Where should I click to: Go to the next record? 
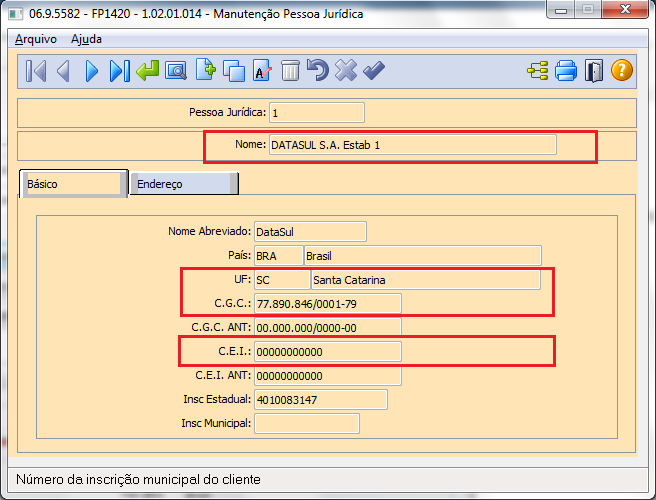point(92,71)
